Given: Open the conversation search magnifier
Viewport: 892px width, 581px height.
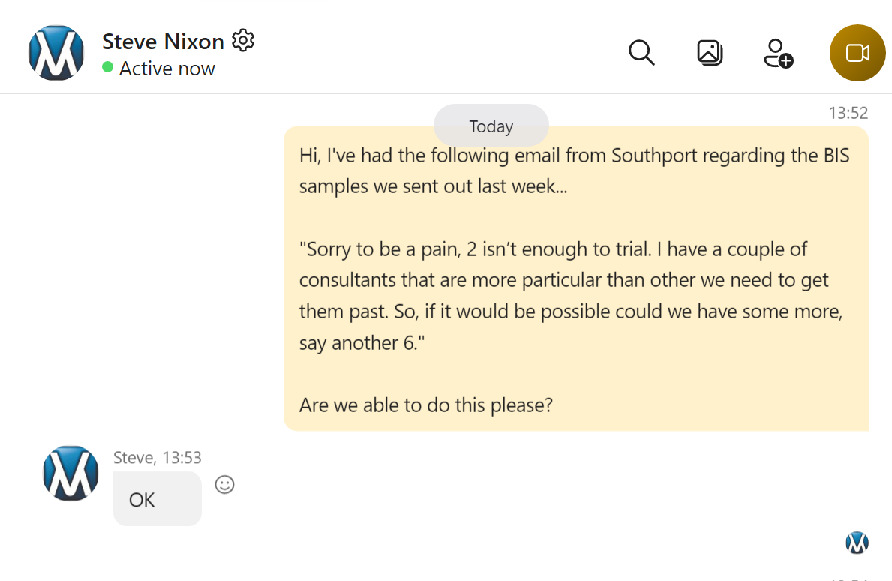Looking at the screenshot, I should 641,52.
